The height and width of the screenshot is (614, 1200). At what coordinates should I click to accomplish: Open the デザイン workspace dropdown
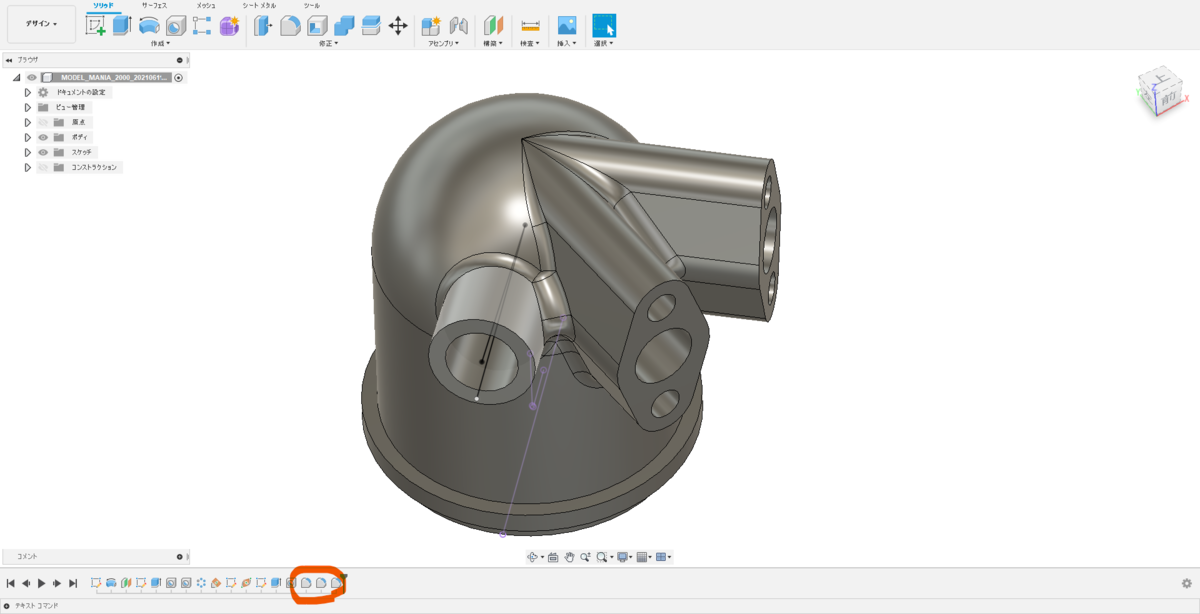pos(41,24)
